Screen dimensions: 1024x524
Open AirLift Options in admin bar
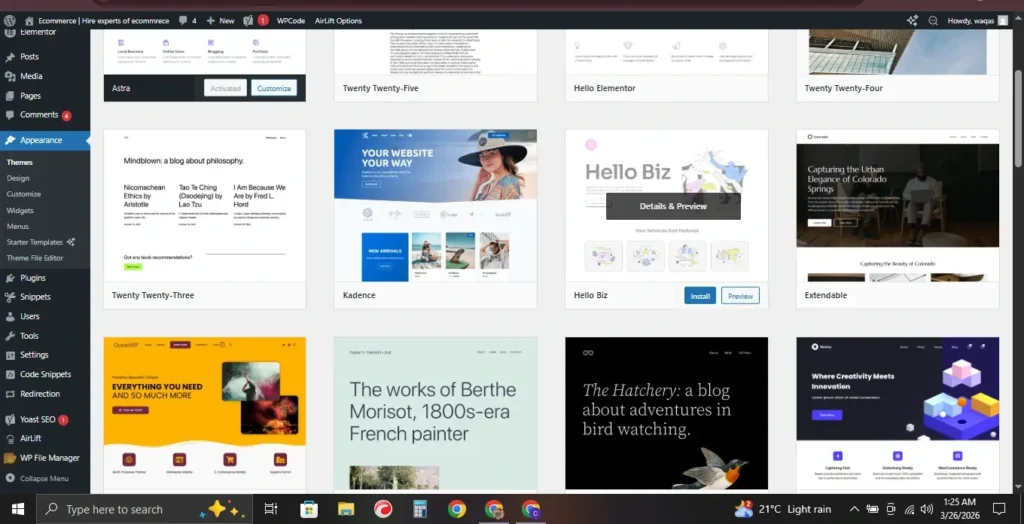[338, 21]
